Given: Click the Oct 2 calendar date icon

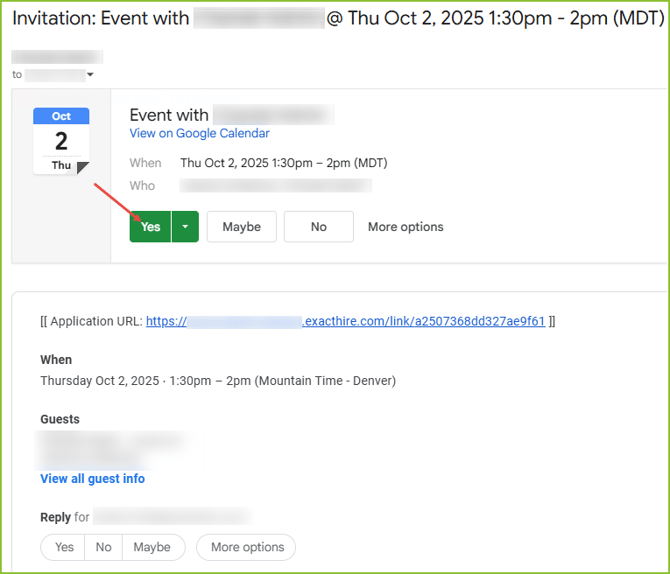Looking at the screenshot, I should (61, 140).
